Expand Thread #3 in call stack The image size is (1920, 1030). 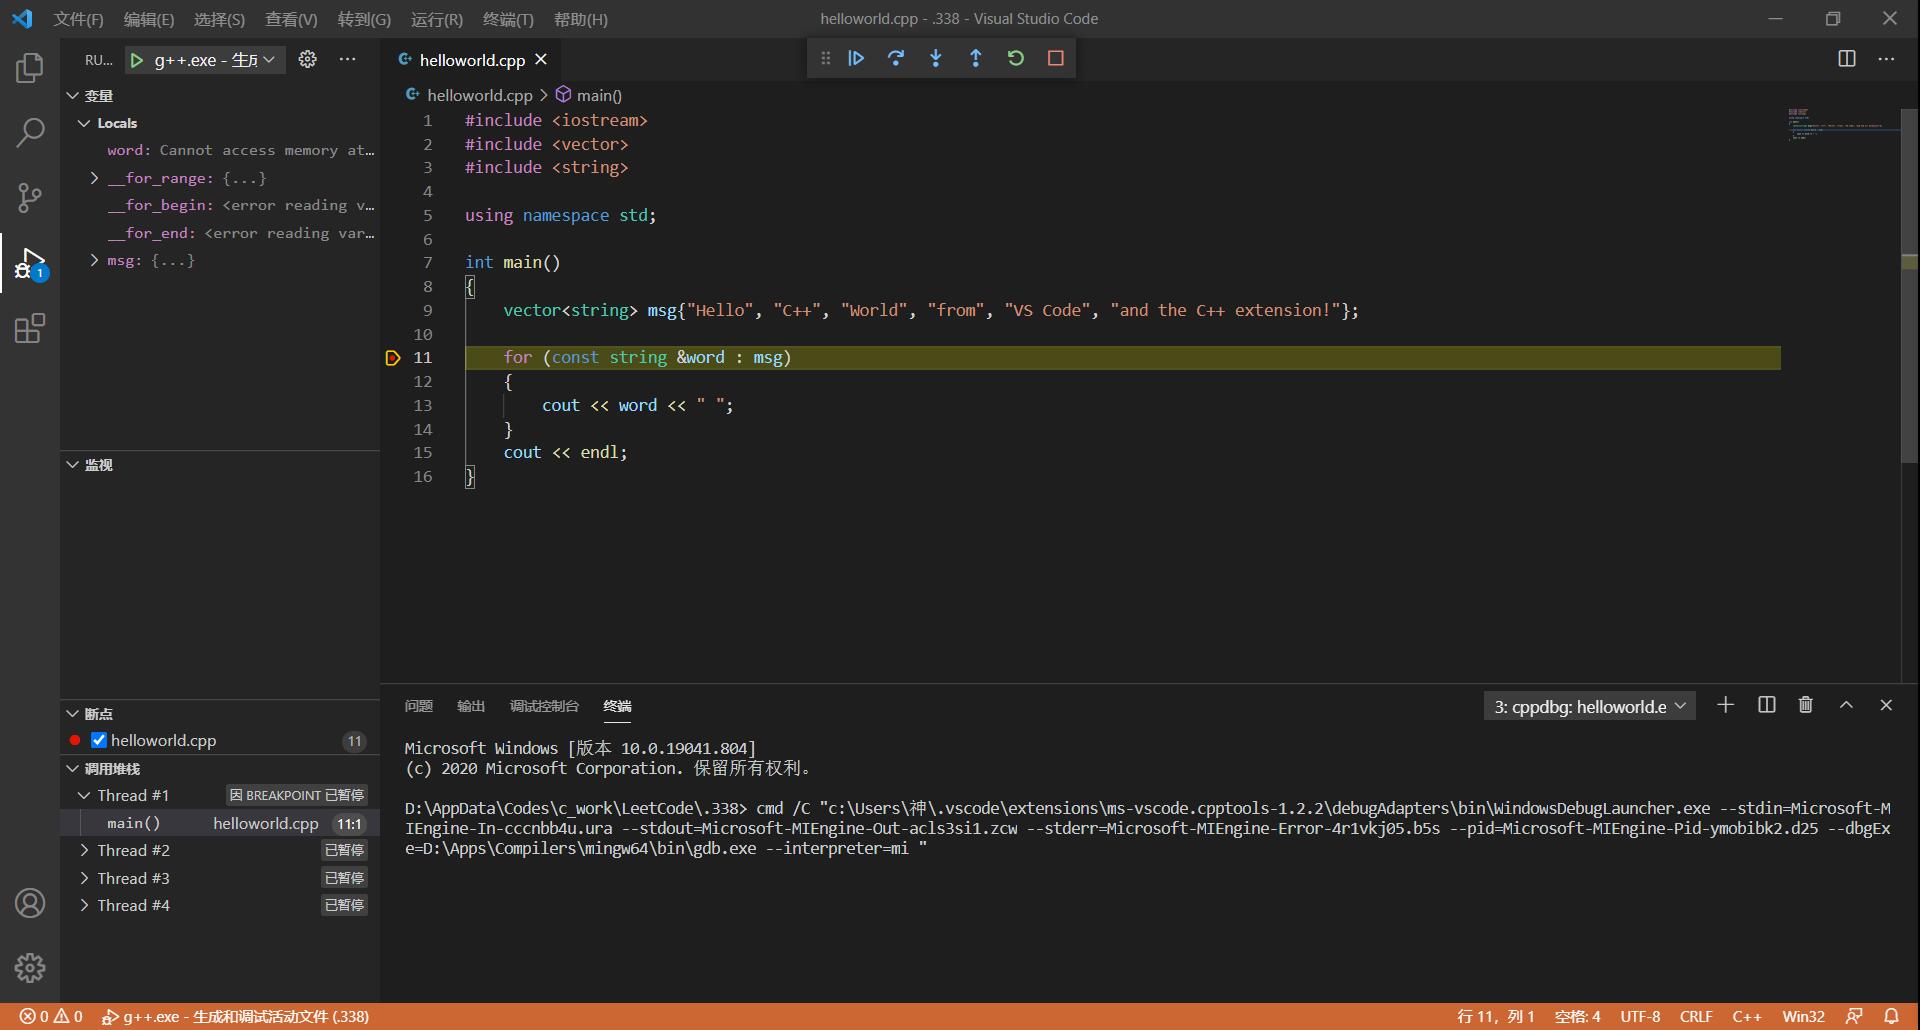84,878
